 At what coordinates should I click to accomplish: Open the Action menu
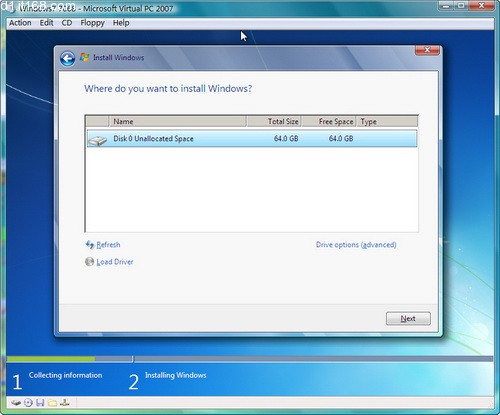(x=20, y=23)
